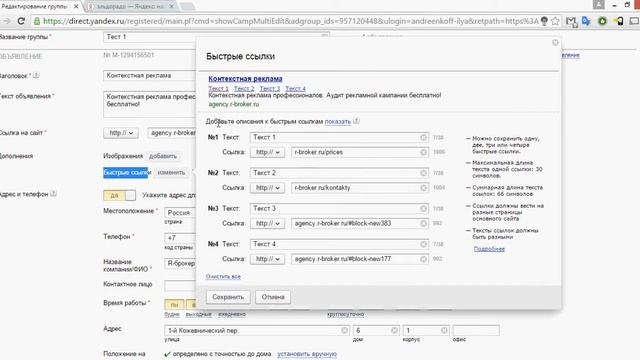The image size is (640, 360).
Task: Clear the r-broker.ru/prices link field
Action: pyautogui.click(x=423, y=152)
